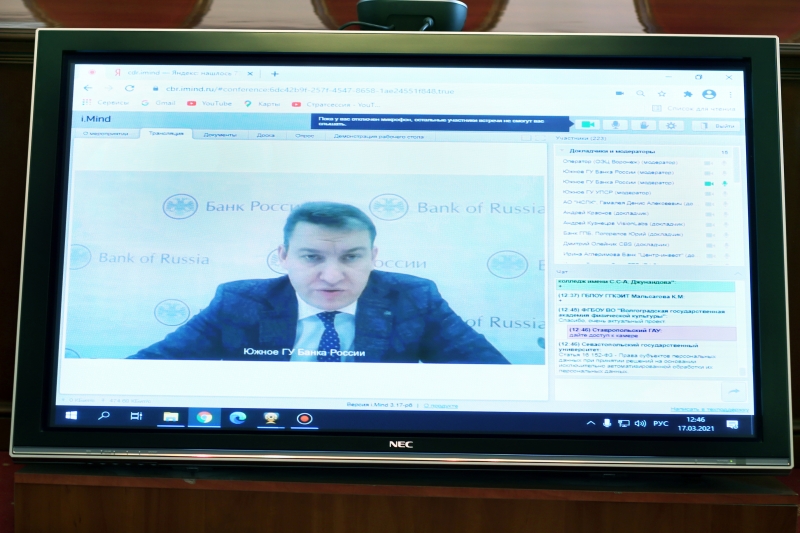Open the browser extensions puzzle icon

click(x=688, y=94)
